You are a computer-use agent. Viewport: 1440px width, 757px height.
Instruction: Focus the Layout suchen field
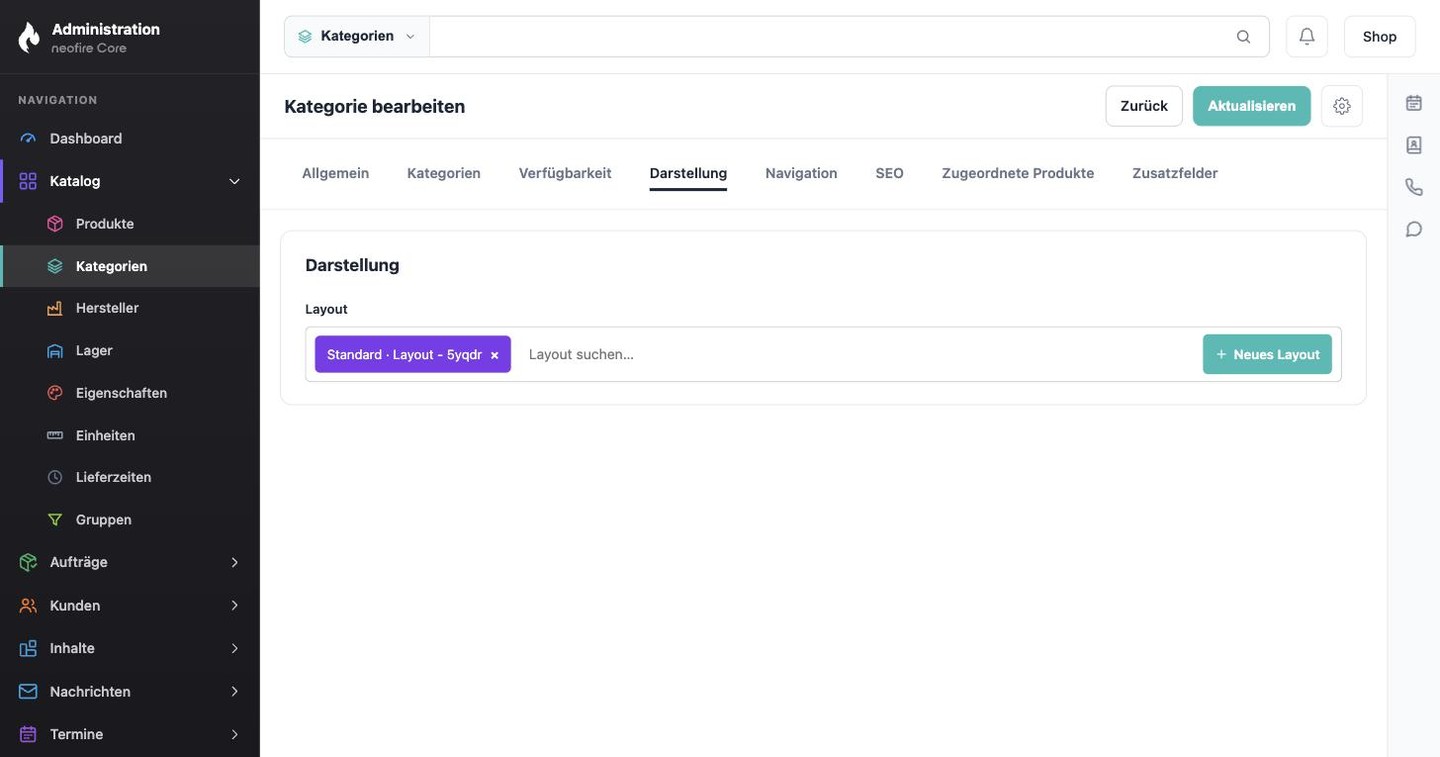[x=860, y=354]
